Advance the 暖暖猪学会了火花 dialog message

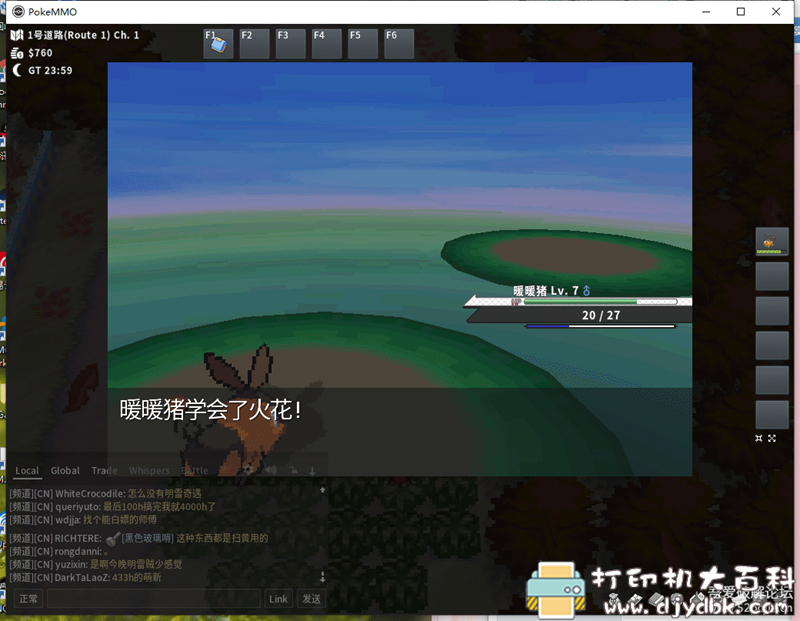[x=210, y=410]
